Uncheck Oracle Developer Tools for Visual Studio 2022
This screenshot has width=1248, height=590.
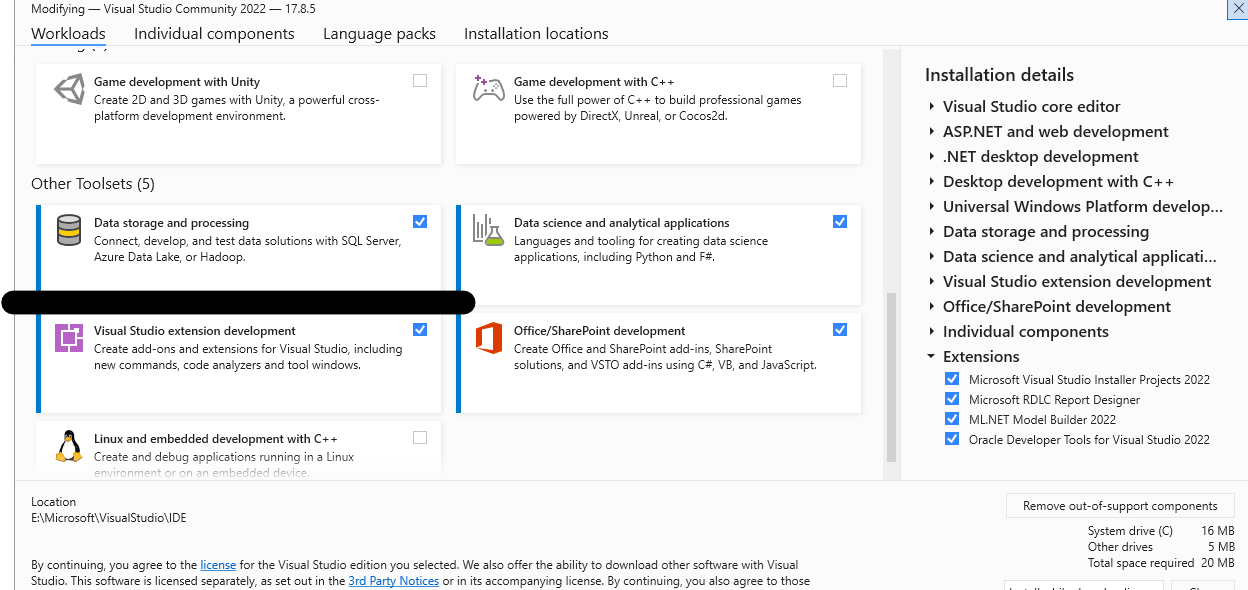click(952, 439)
